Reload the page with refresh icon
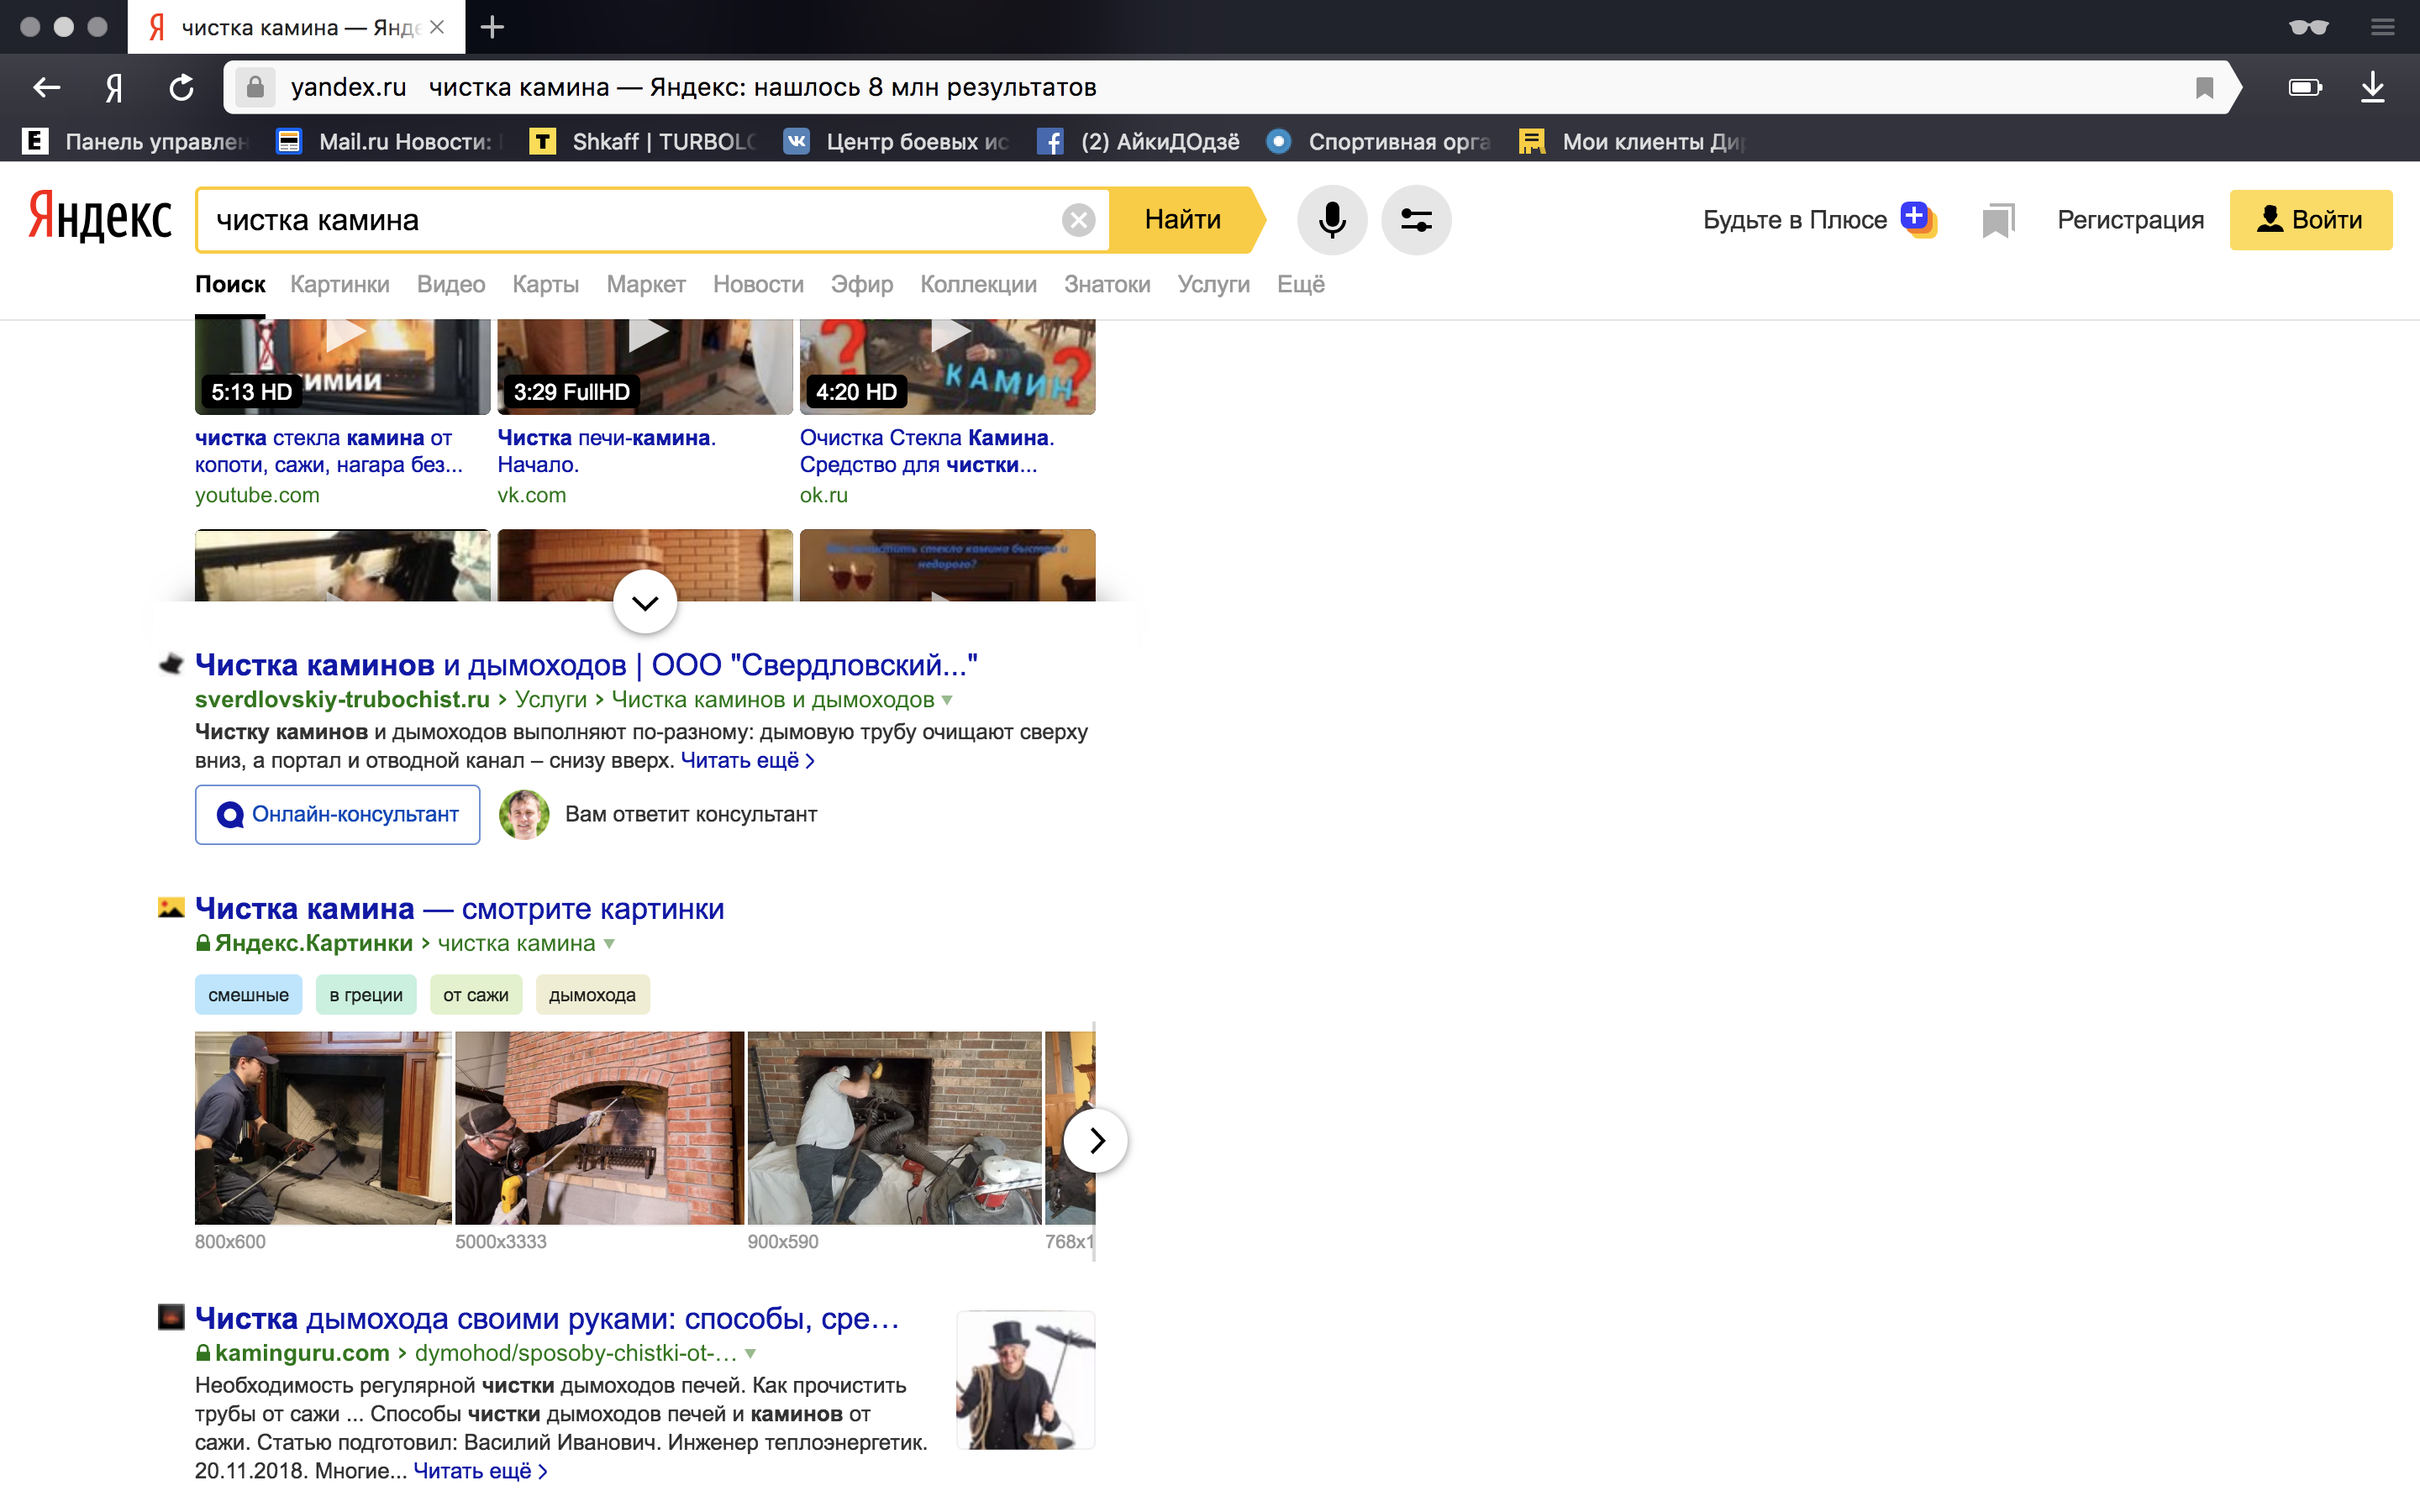 point(181,88)
